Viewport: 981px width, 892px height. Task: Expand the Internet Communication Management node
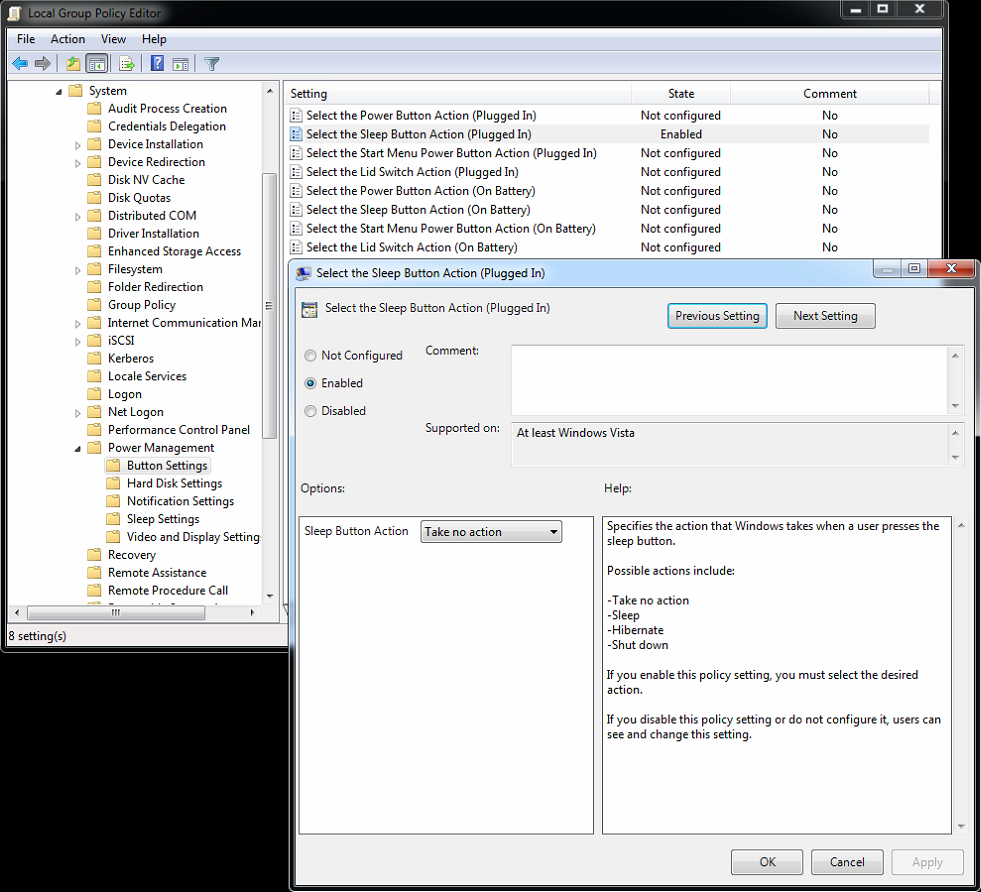tap(78, 323)
